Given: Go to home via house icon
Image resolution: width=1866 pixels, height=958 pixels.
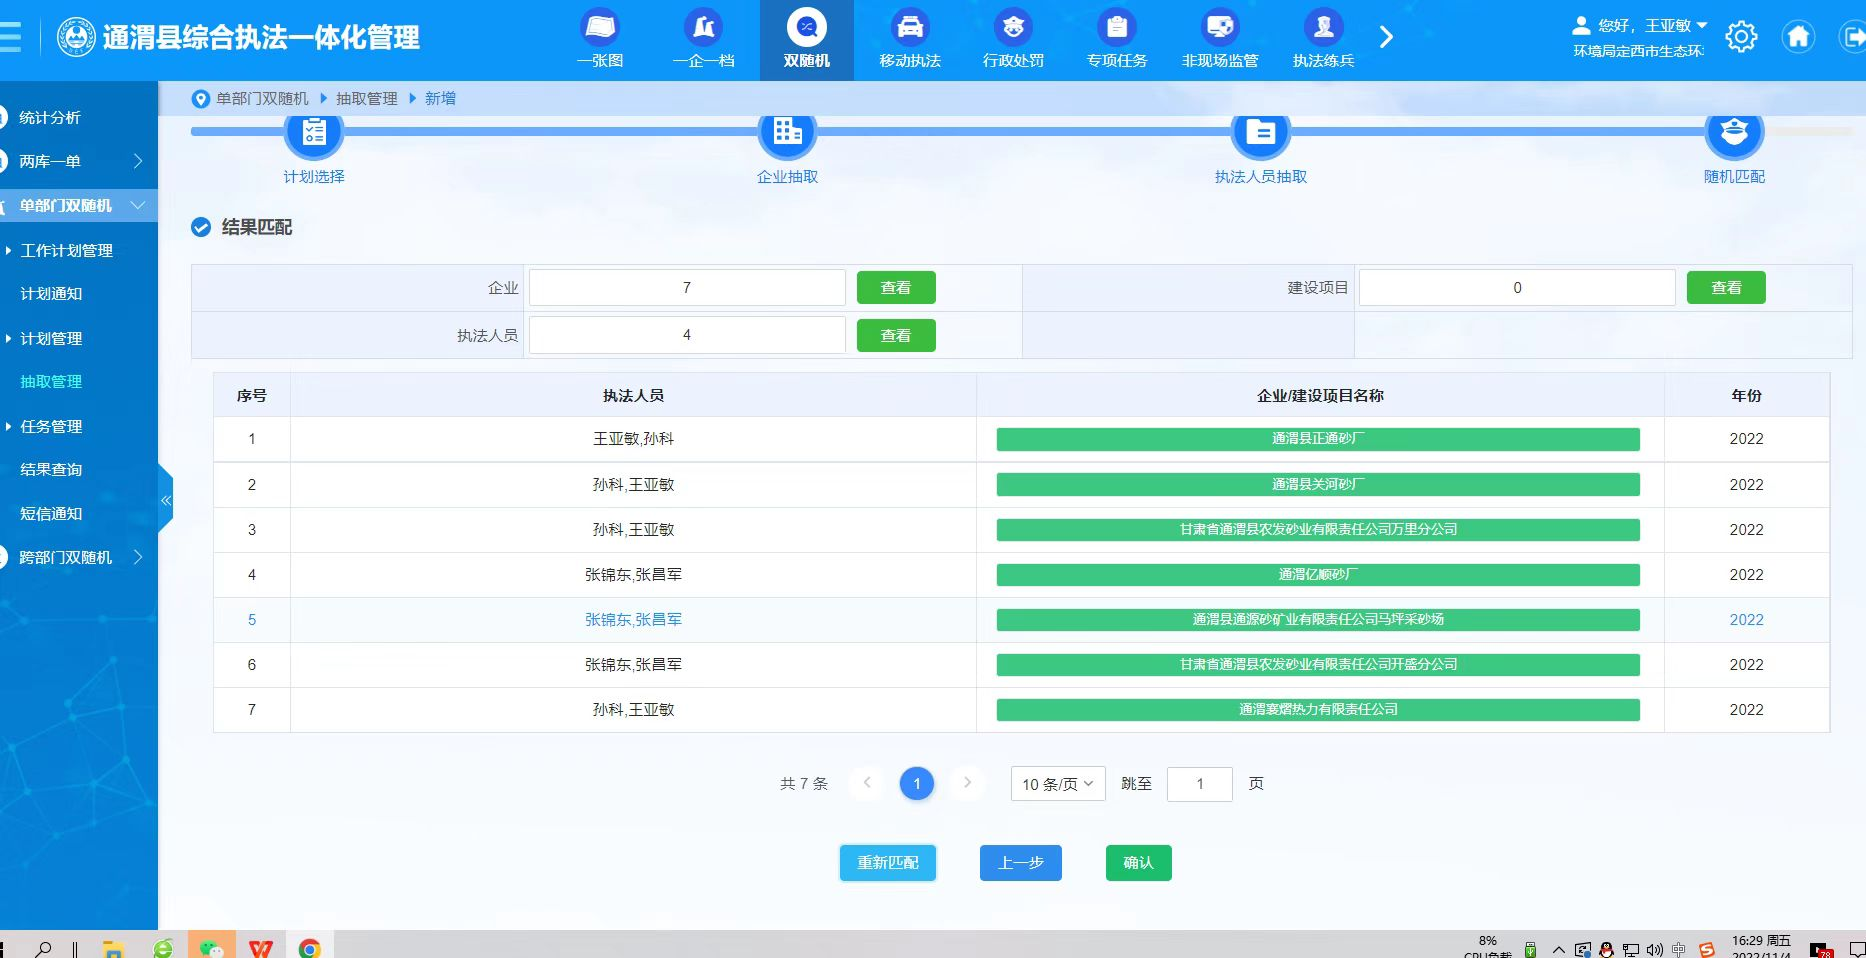Looking at the screenshot, I should [x=1798, y=37].
